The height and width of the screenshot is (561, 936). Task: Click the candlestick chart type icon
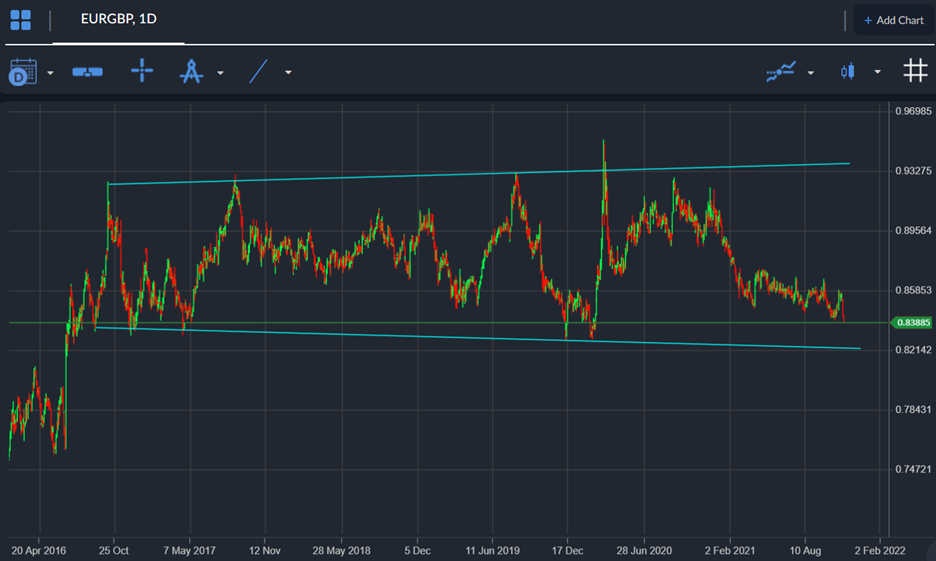[x=849, y=71]
